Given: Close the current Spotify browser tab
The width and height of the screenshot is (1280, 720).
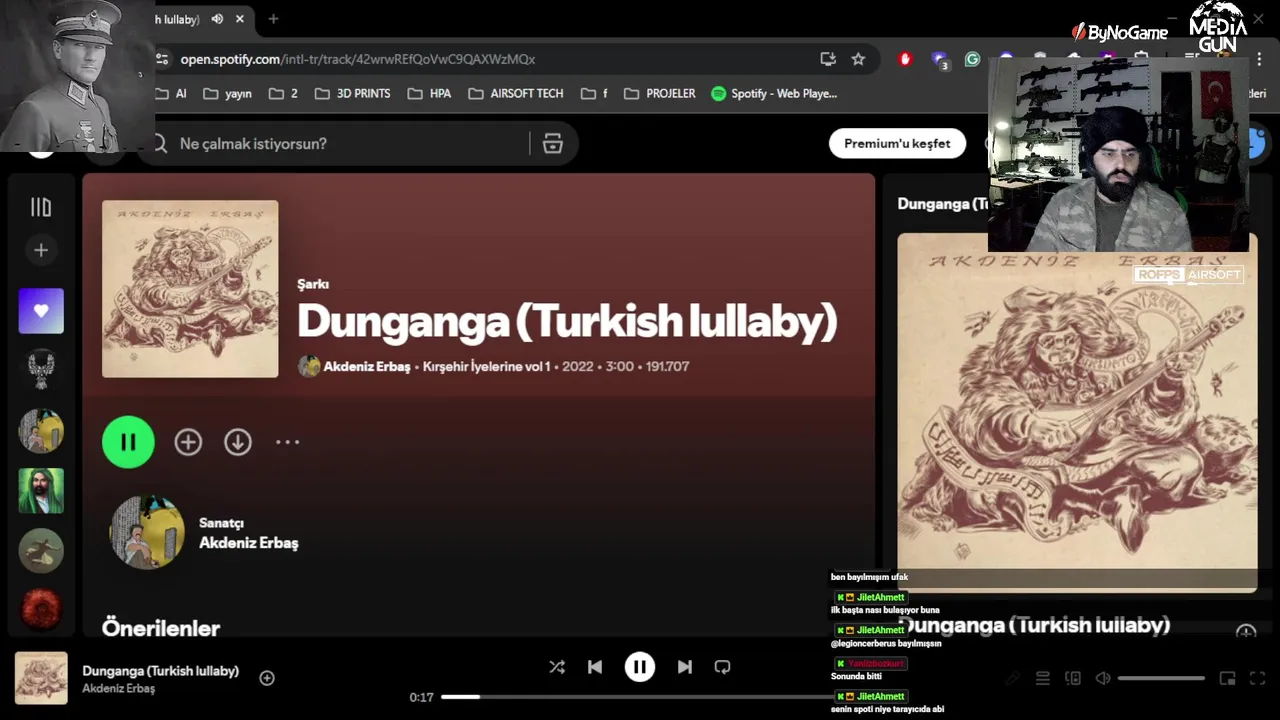Looking at the screenshot, I should 240,19.
